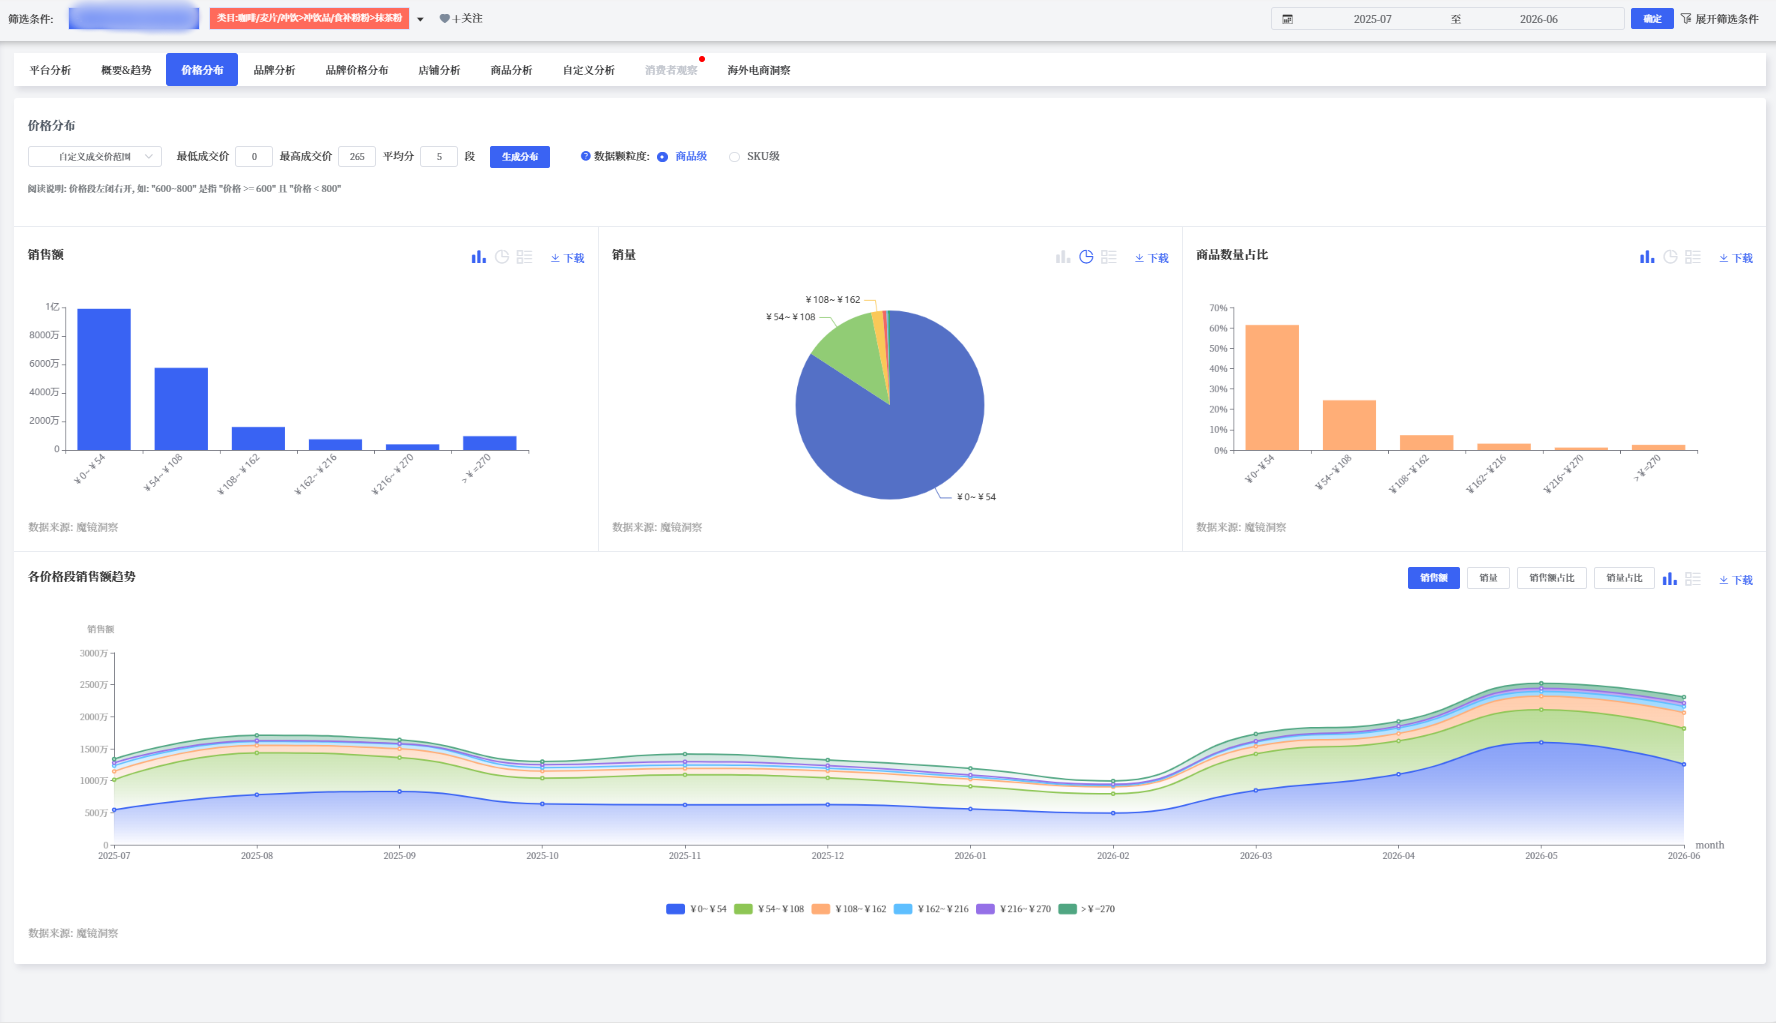Open trend chart table view icon

coord(1692,579)
